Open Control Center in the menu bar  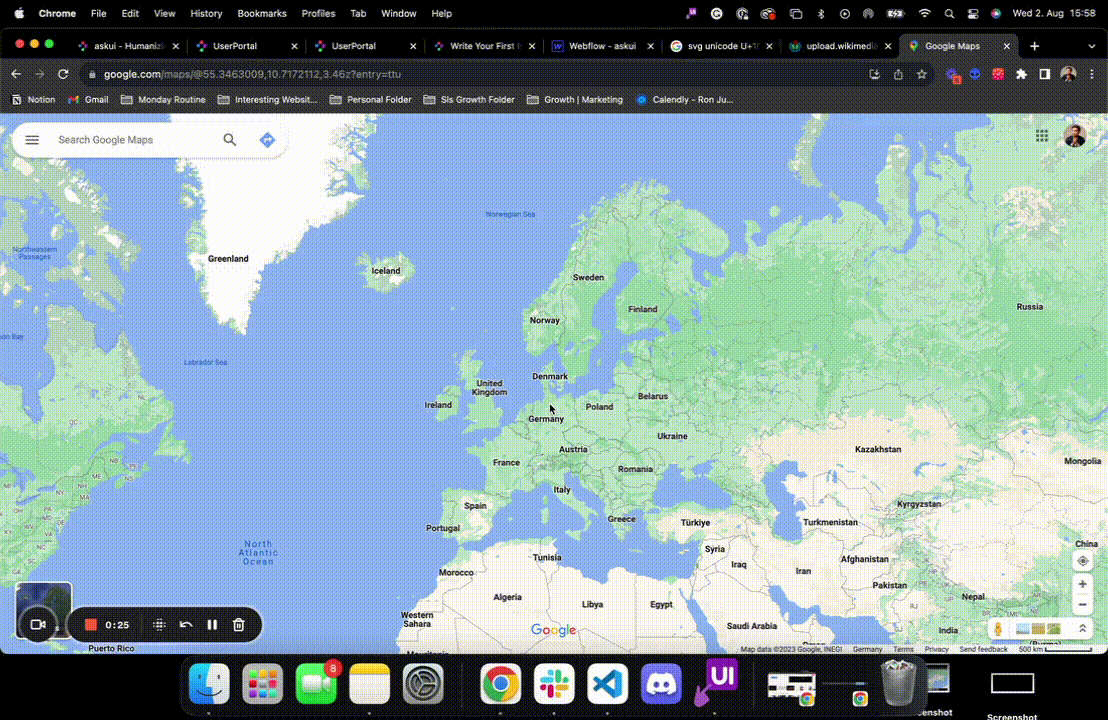pos(972,13)
